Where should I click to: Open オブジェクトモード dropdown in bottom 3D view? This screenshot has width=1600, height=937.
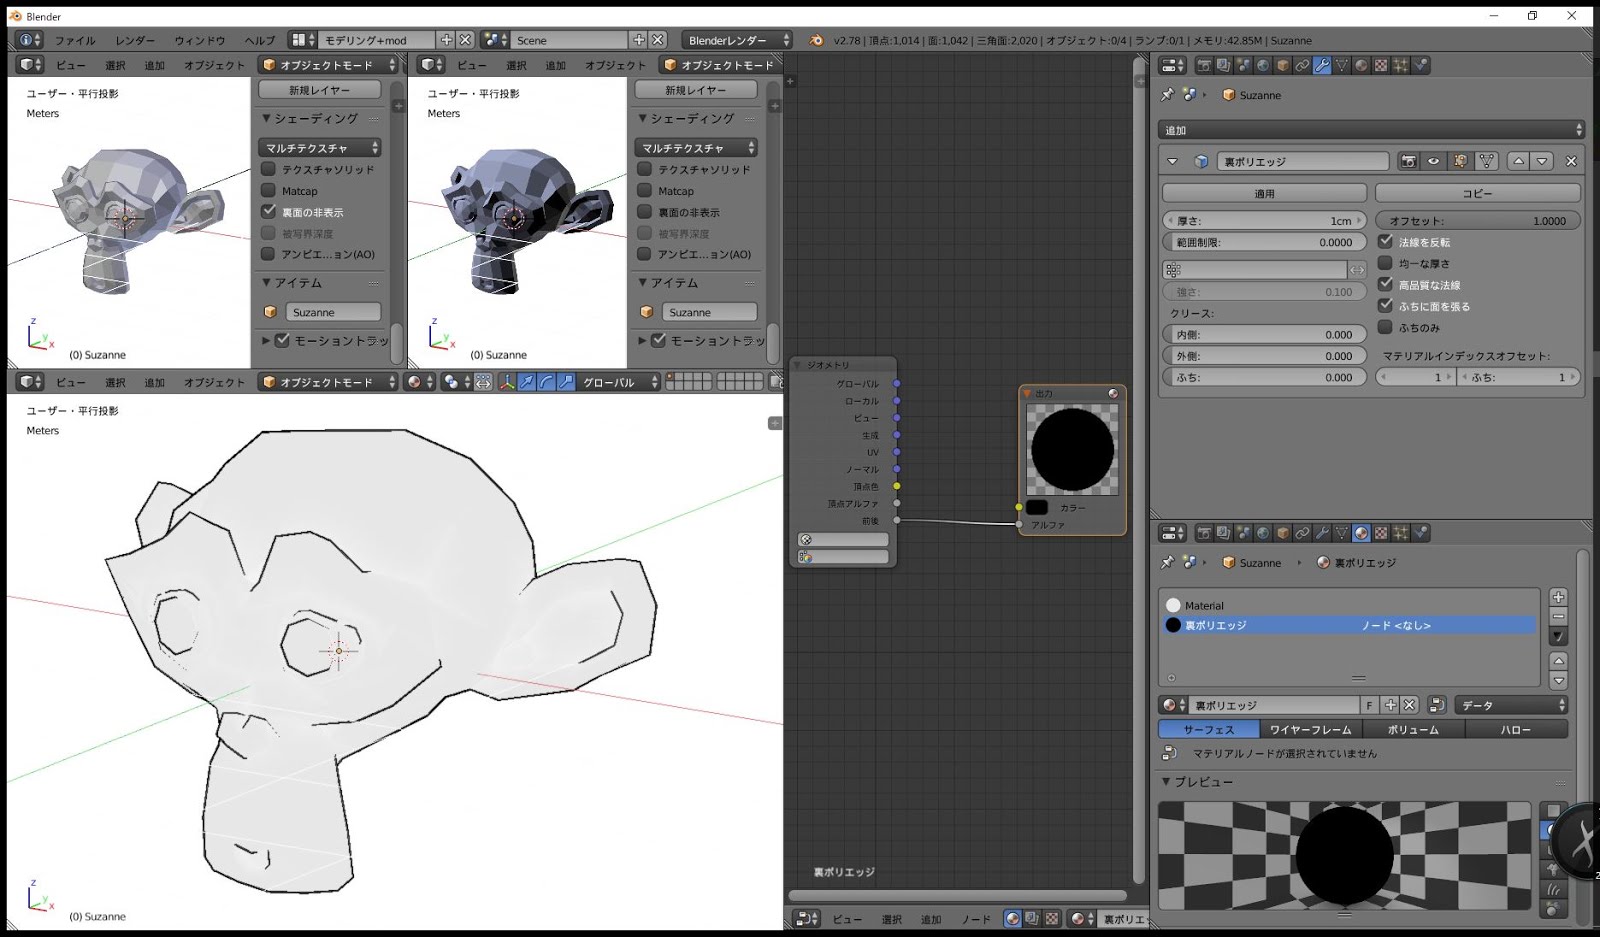pyautogui.click(x=328, y=382)
